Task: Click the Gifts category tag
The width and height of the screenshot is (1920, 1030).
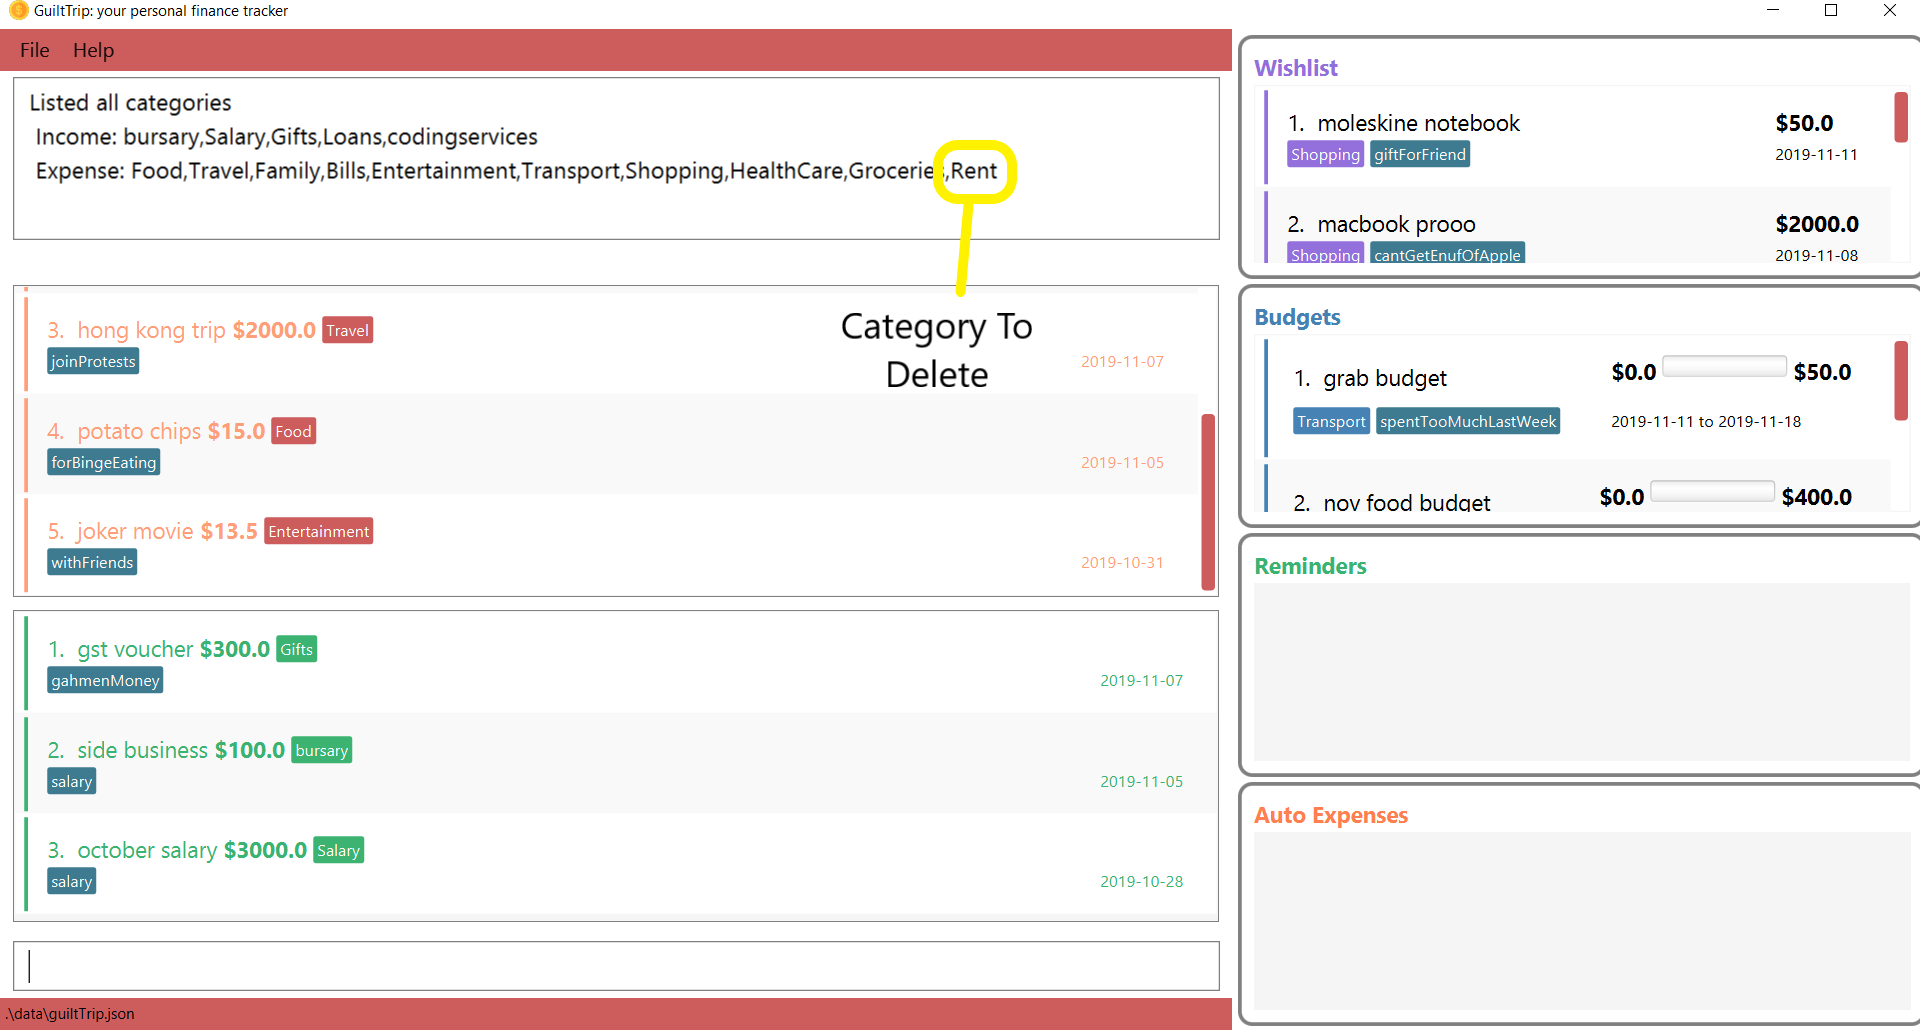Action: click(296, 649)
